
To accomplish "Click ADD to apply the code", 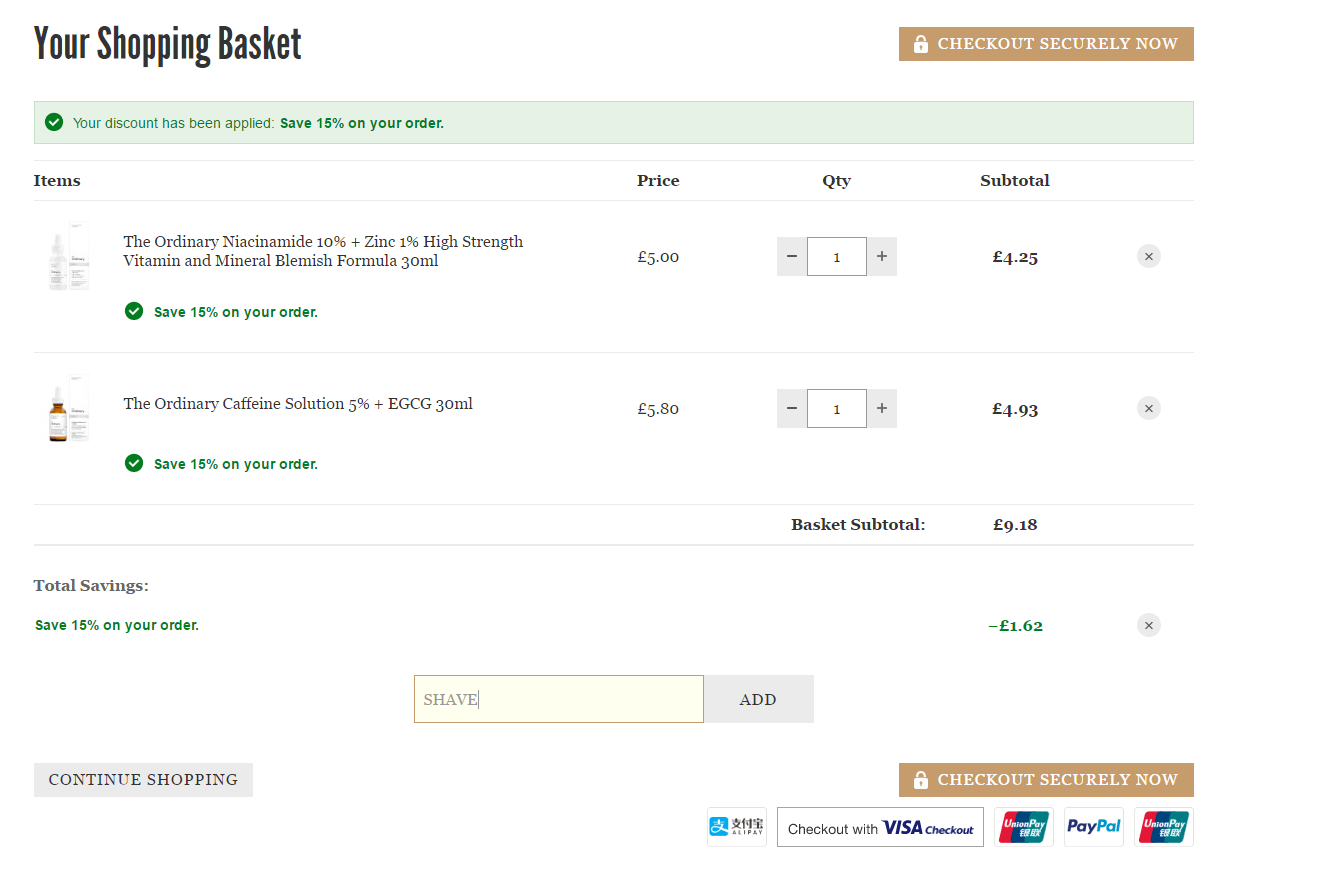I will tap(759, 699).
